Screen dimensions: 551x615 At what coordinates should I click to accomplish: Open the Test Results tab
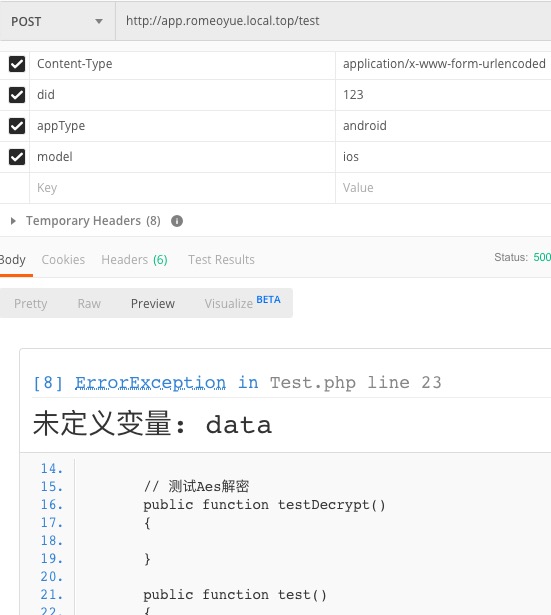coord(221,260)
